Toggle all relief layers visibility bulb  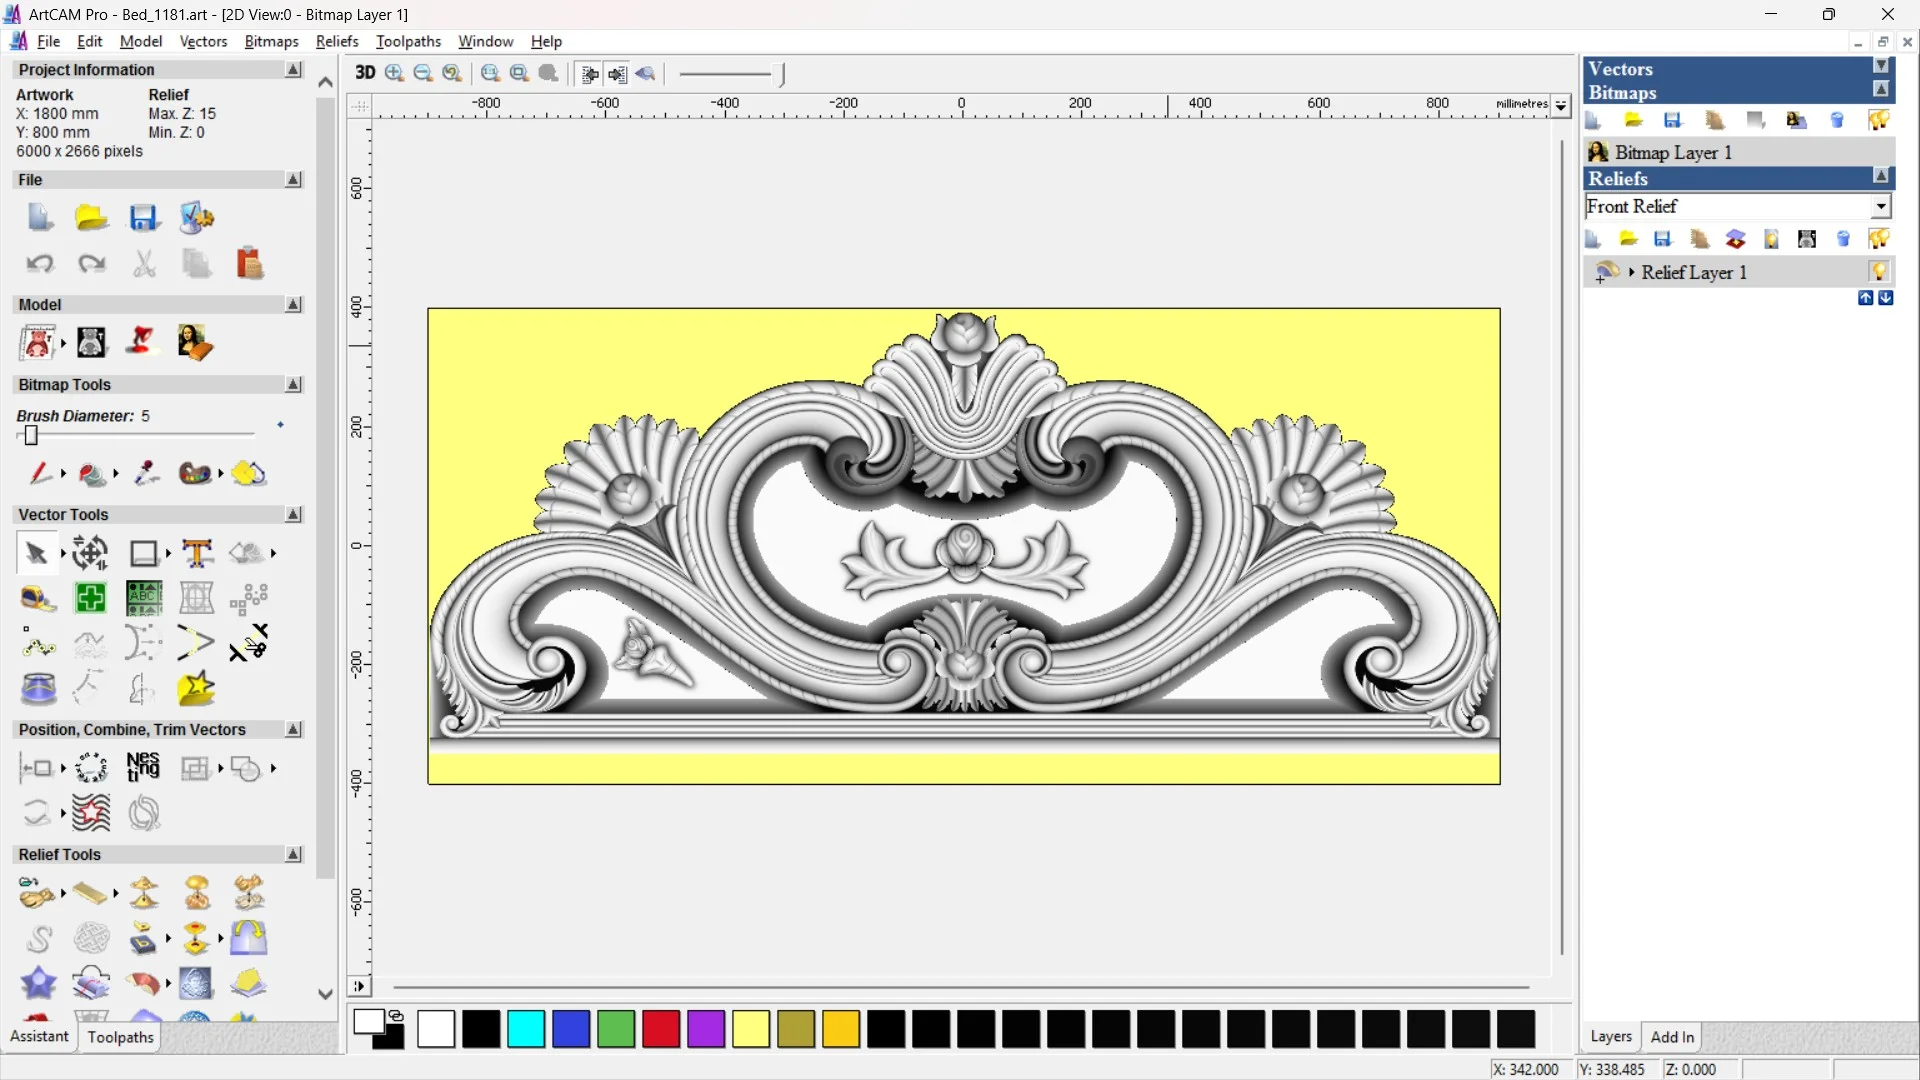click(x=1879, y=239)
